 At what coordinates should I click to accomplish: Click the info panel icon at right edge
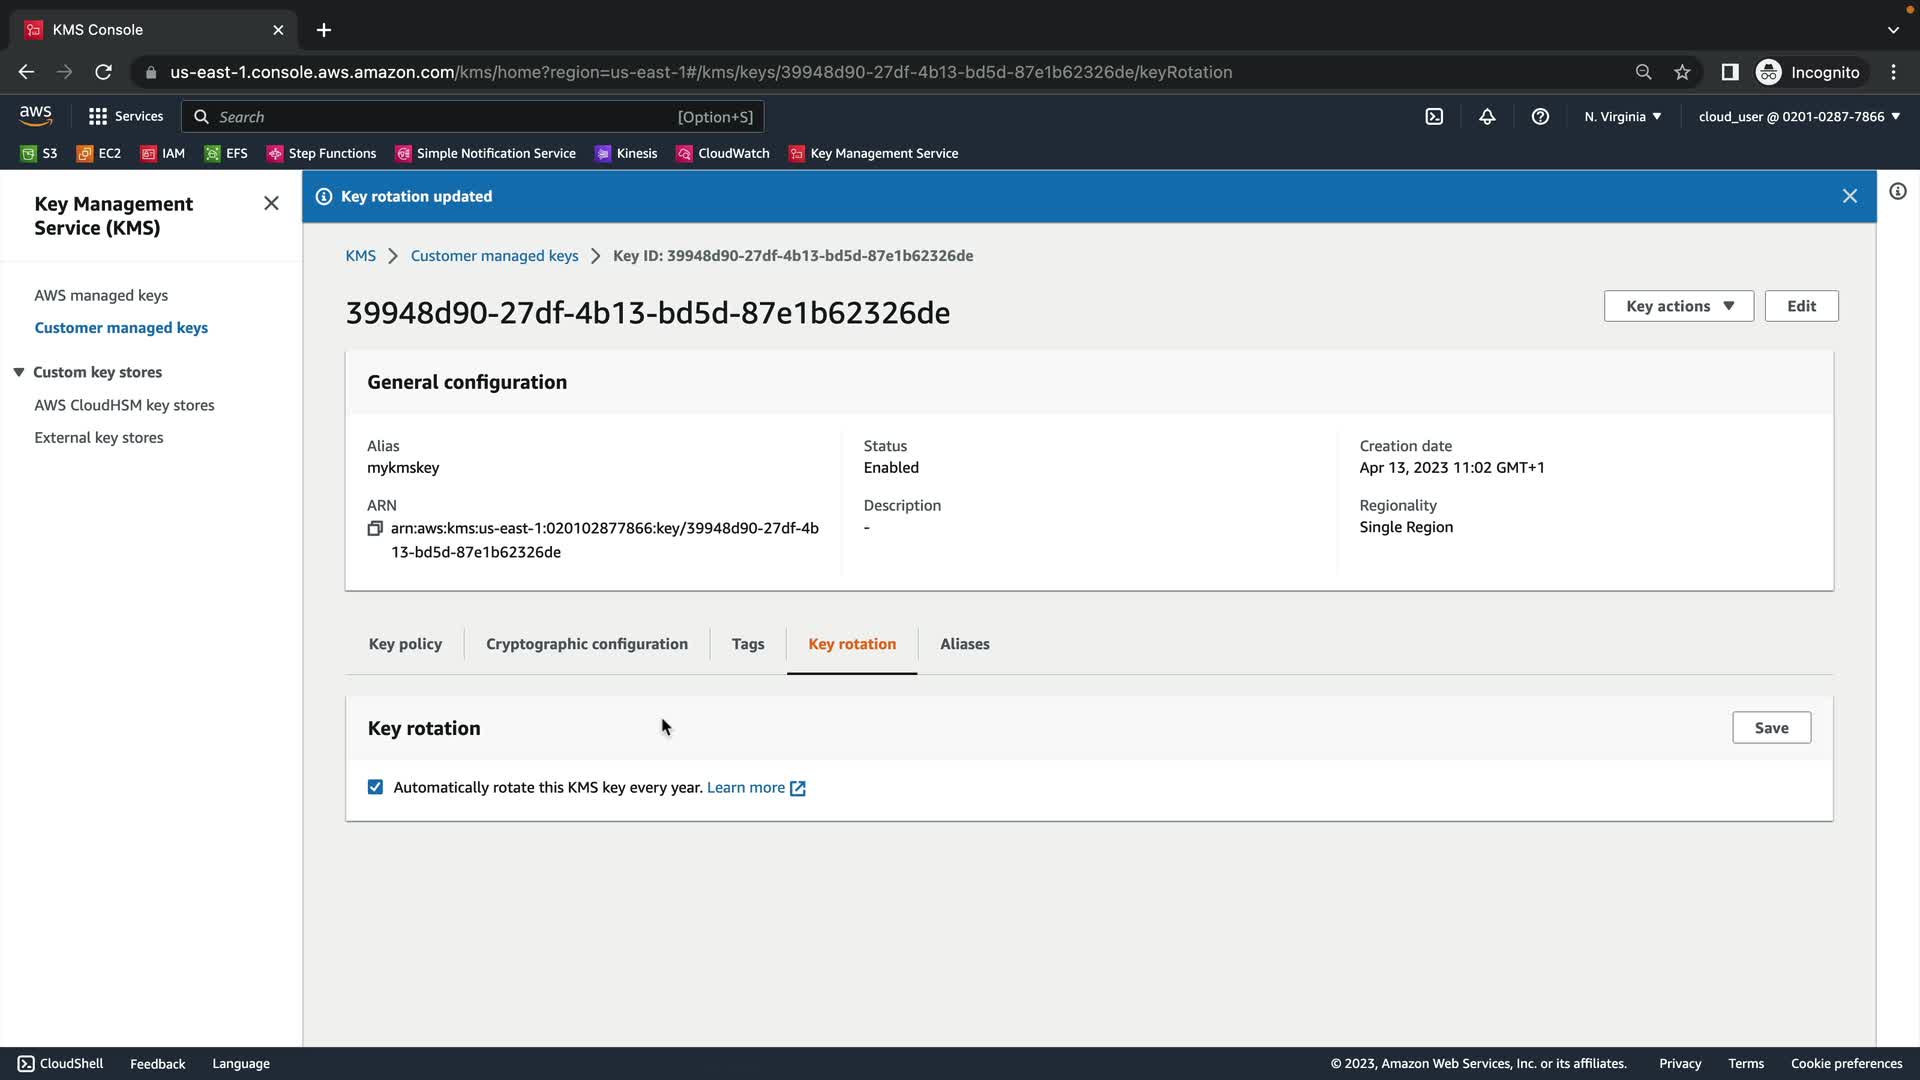tap(1897, 191)
